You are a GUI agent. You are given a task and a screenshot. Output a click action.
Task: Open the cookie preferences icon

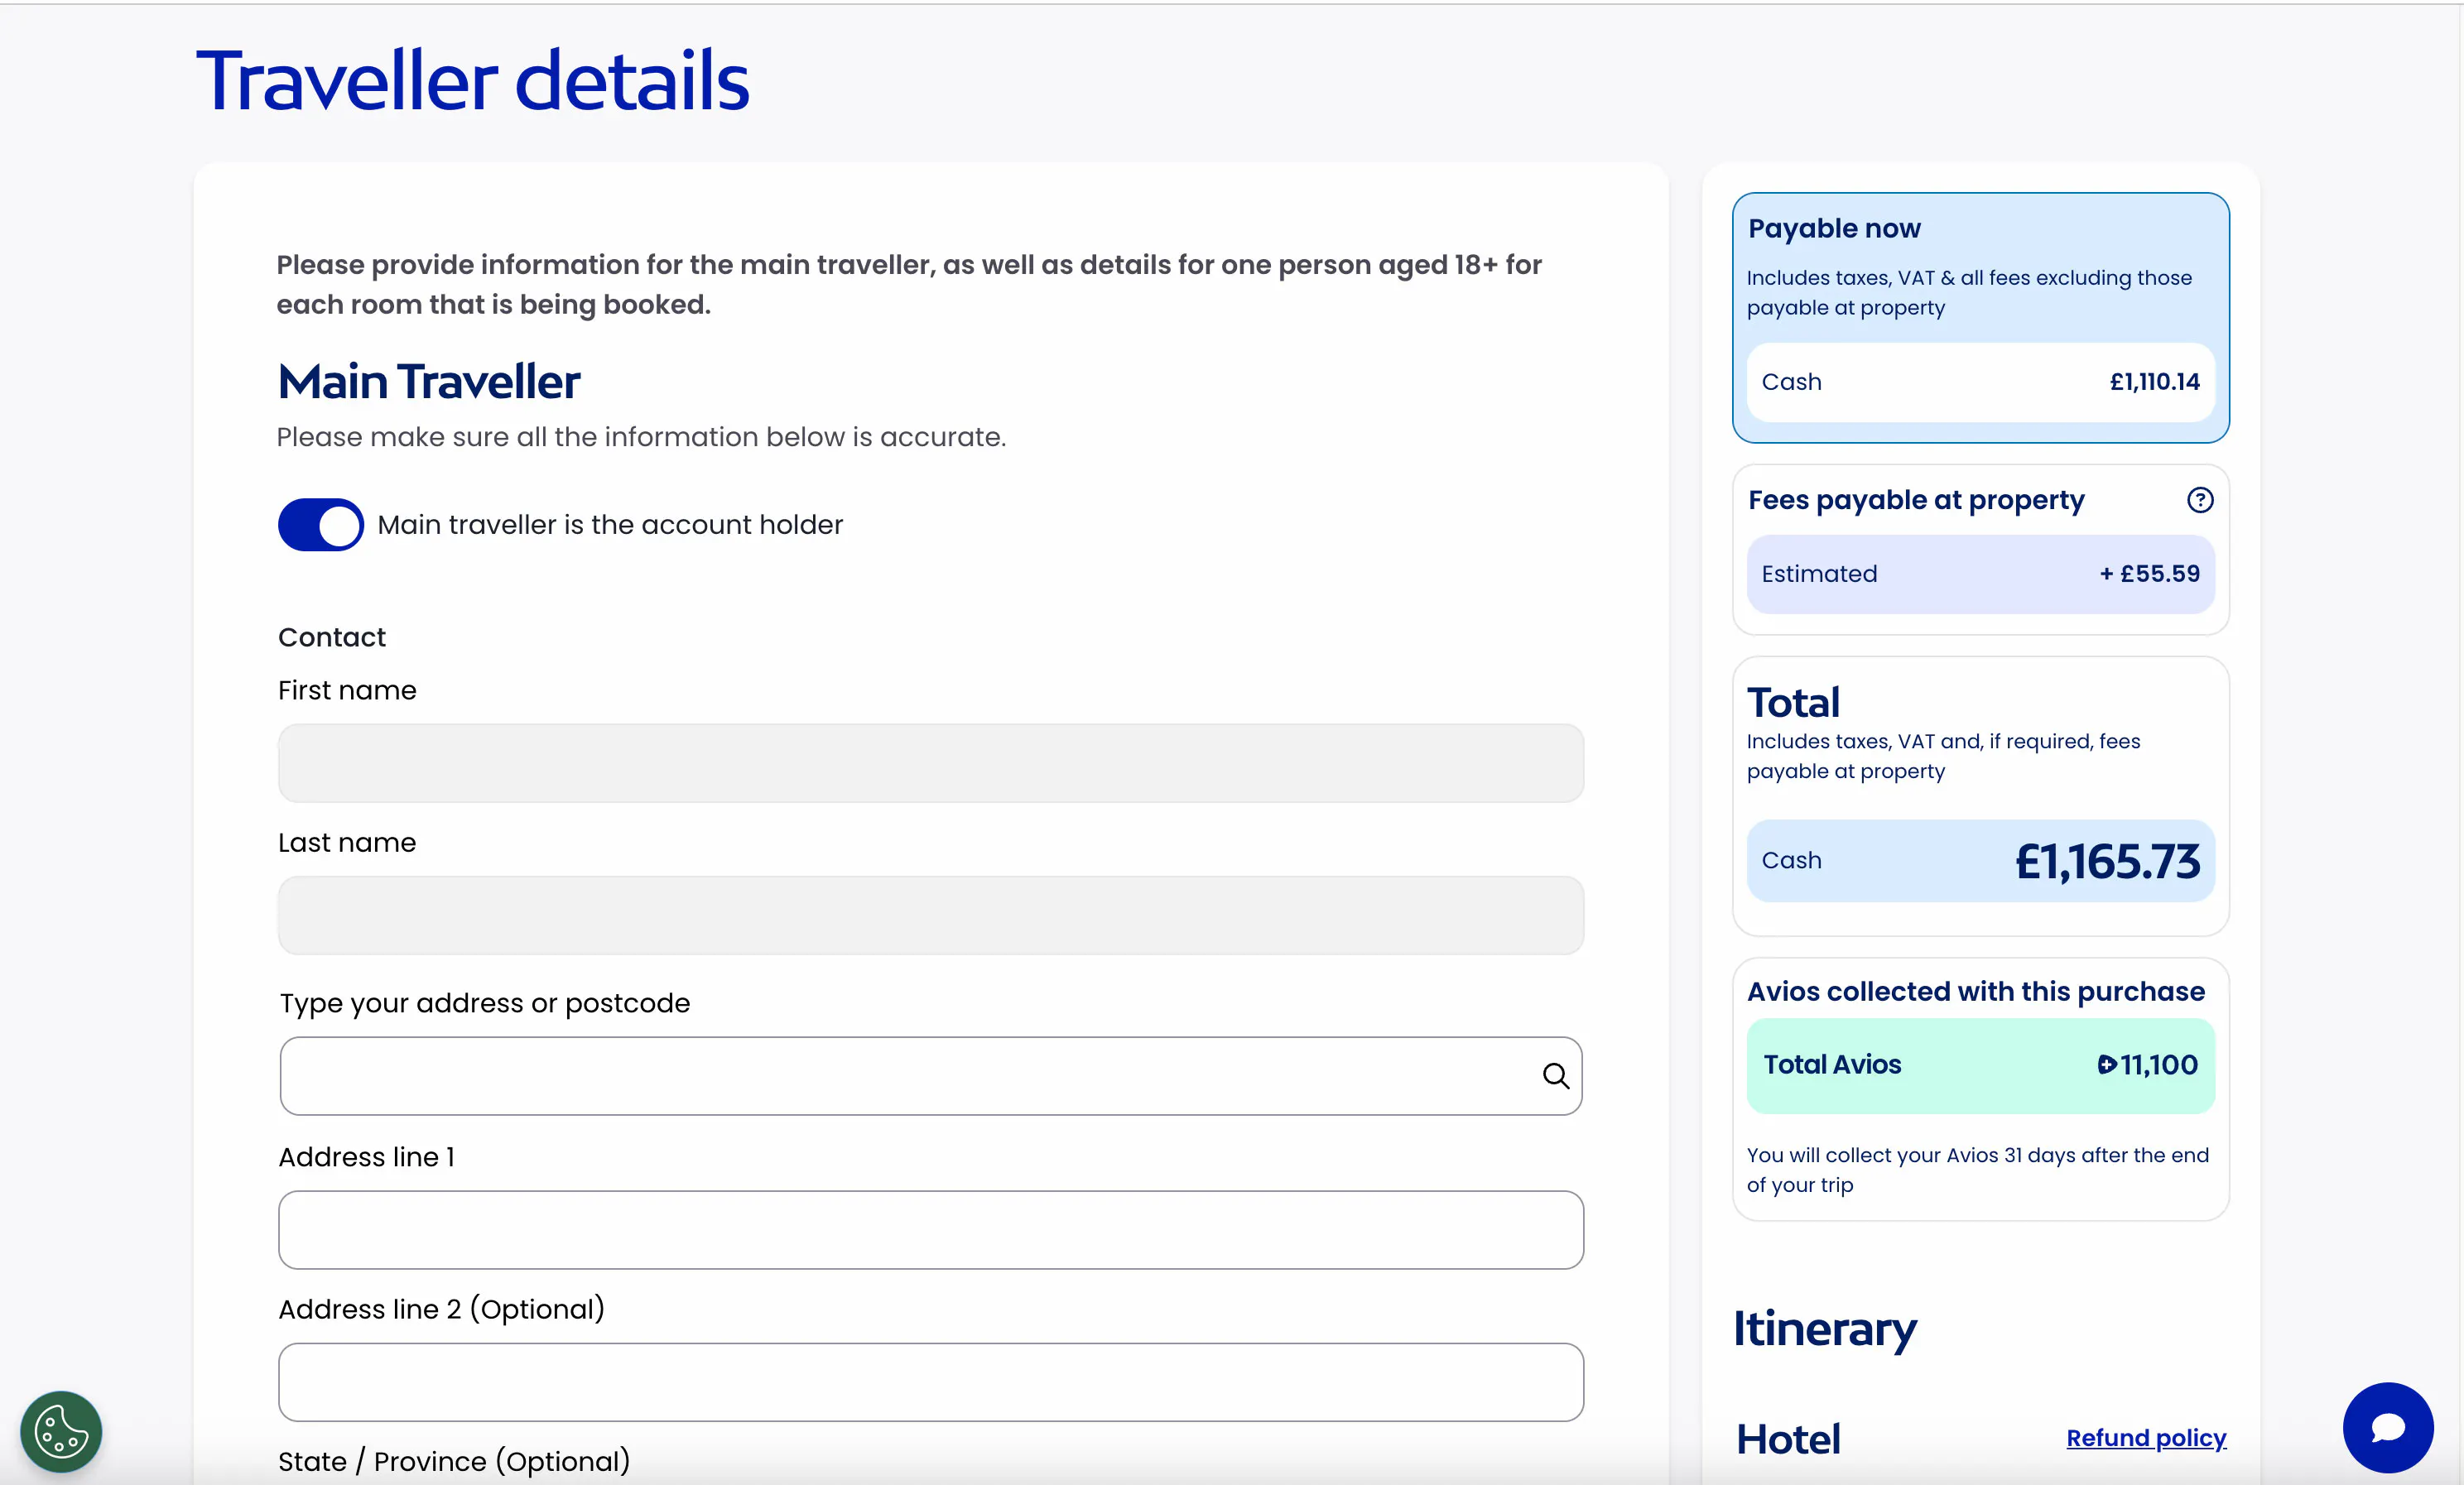(61, 1431)
